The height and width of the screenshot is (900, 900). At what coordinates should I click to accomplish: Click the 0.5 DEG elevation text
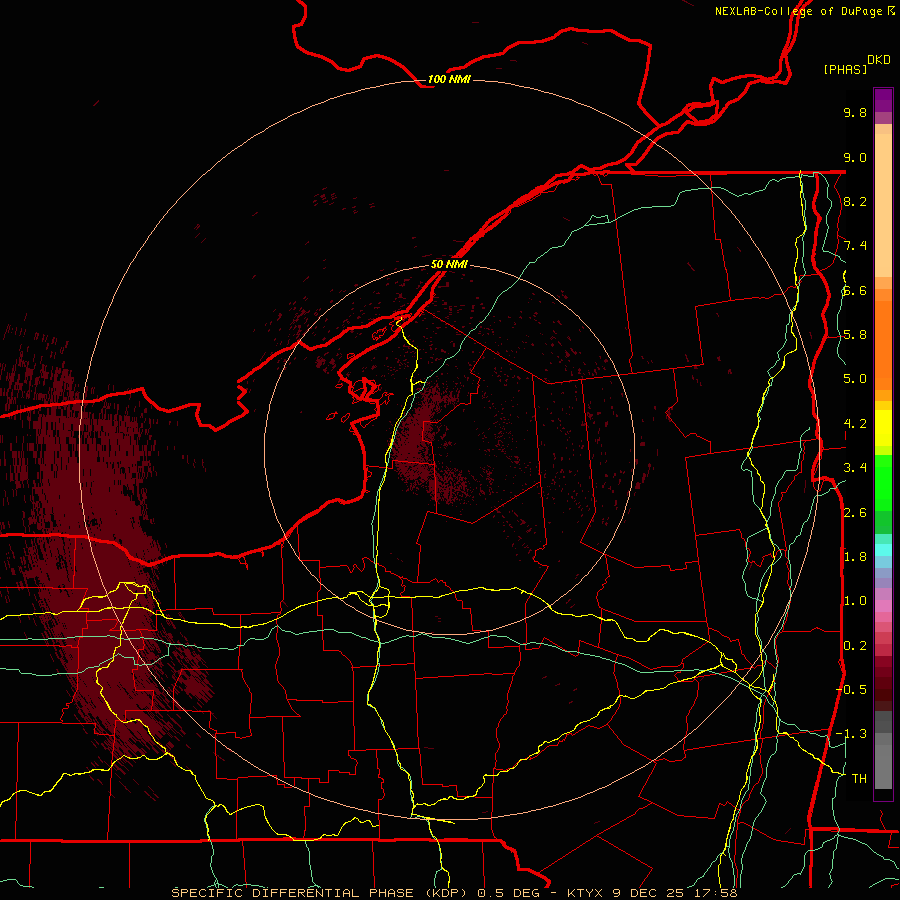(x=509, y=893)
